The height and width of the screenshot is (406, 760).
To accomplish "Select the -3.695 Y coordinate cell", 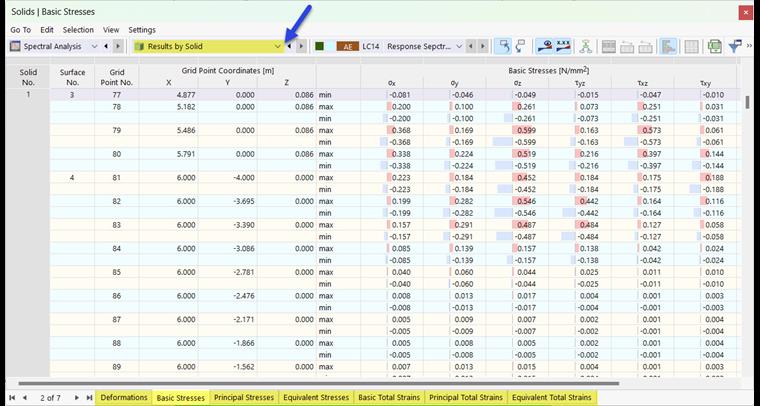I will coord(228,201).
